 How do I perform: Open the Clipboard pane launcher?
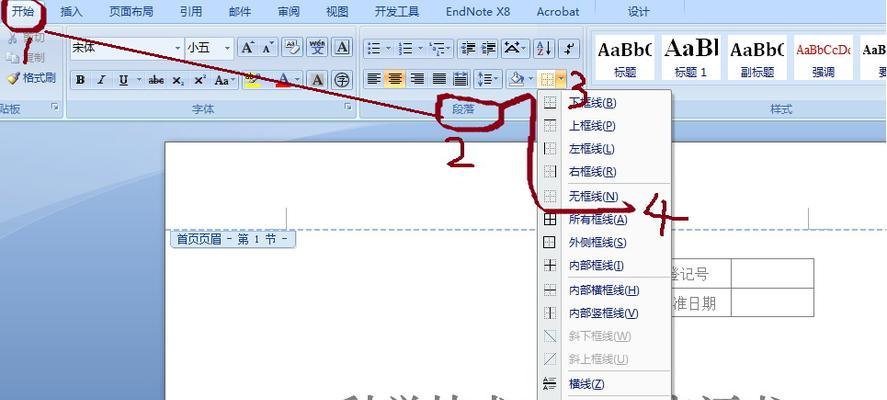55,107
